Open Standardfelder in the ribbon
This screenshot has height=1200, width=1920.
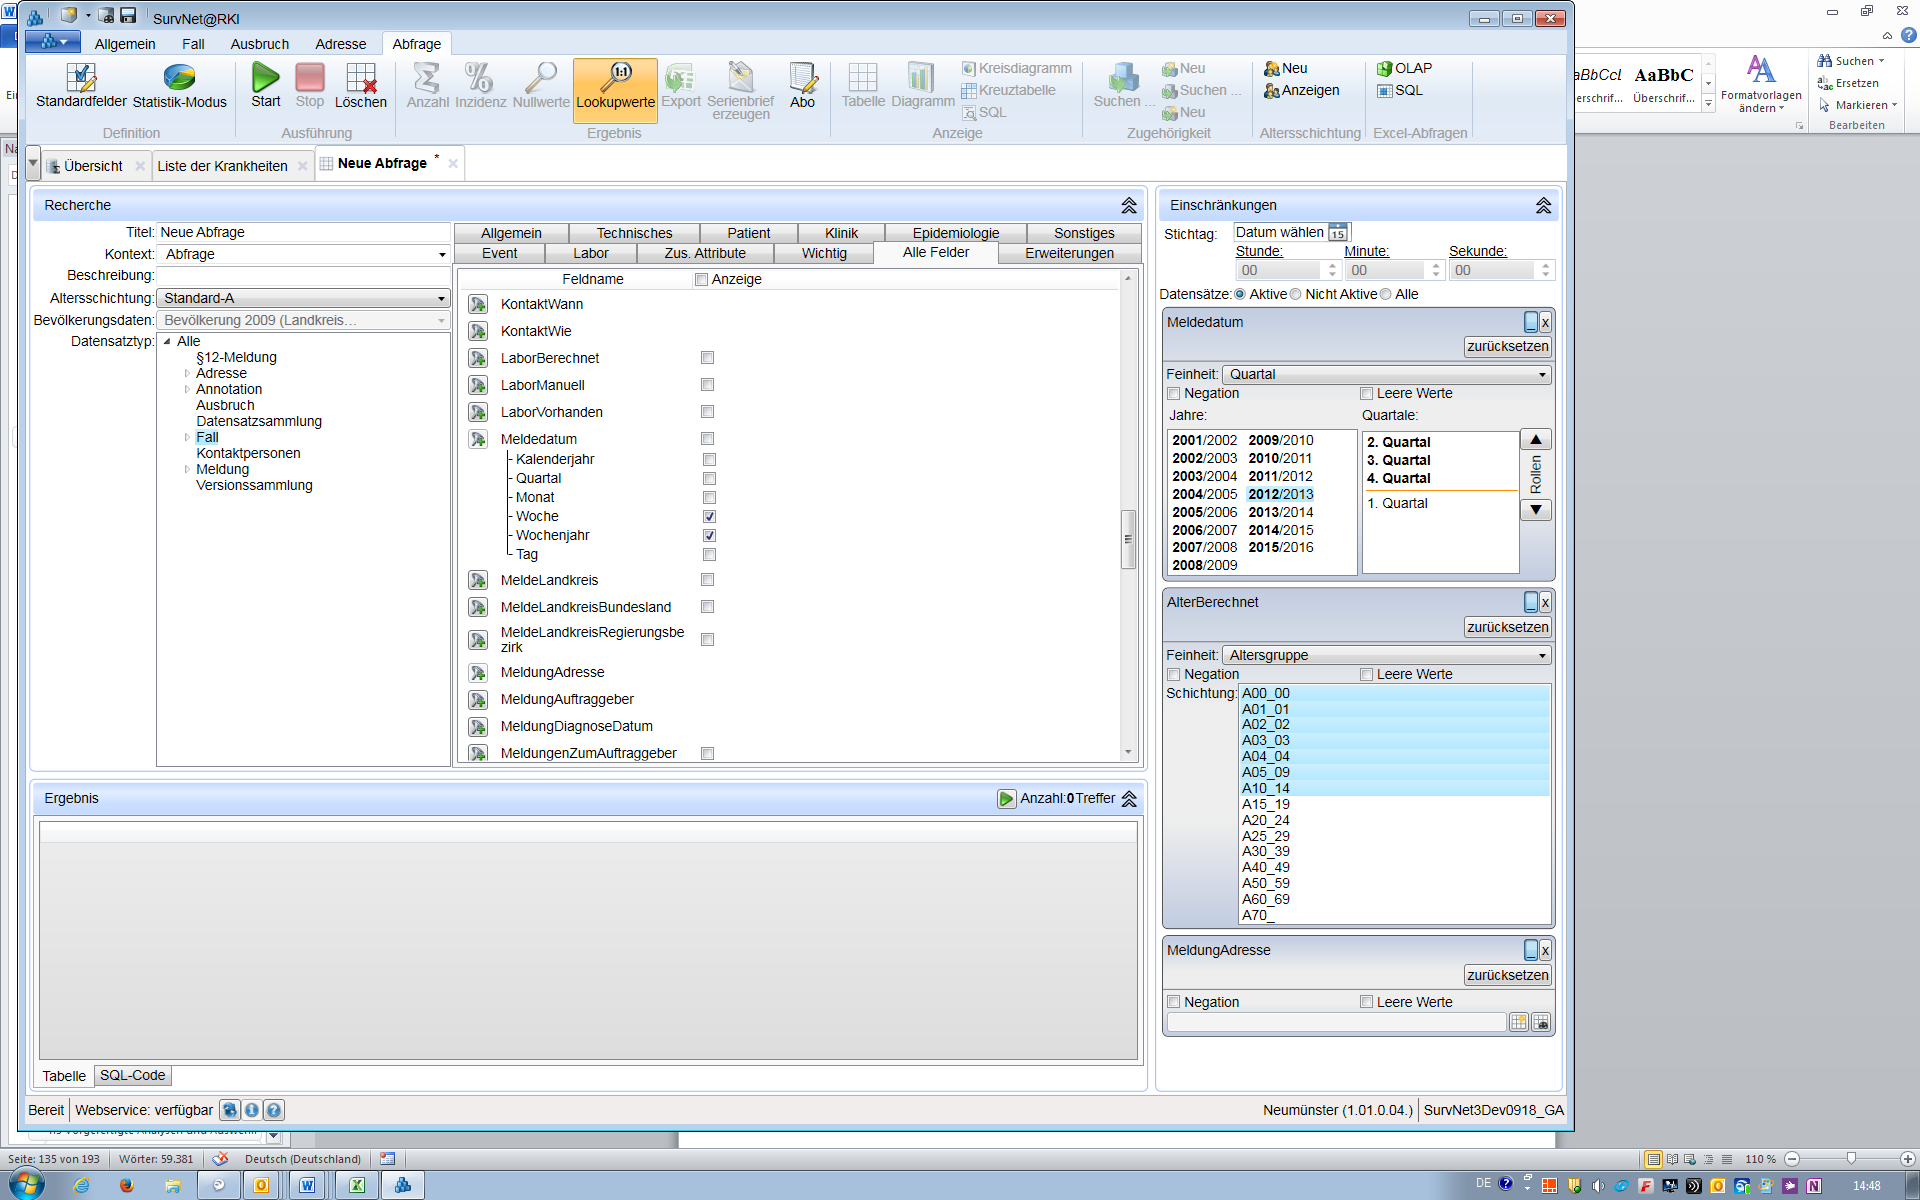[81, 78]
